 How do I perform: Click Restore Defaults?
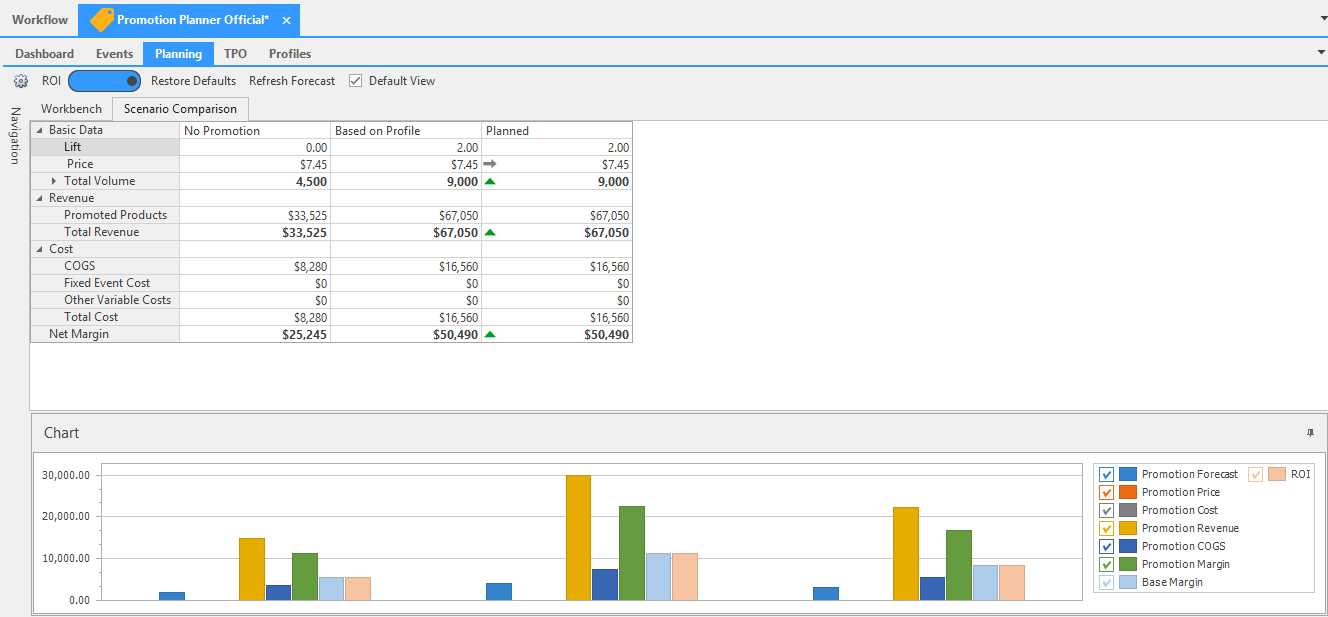tap(193, 81)
